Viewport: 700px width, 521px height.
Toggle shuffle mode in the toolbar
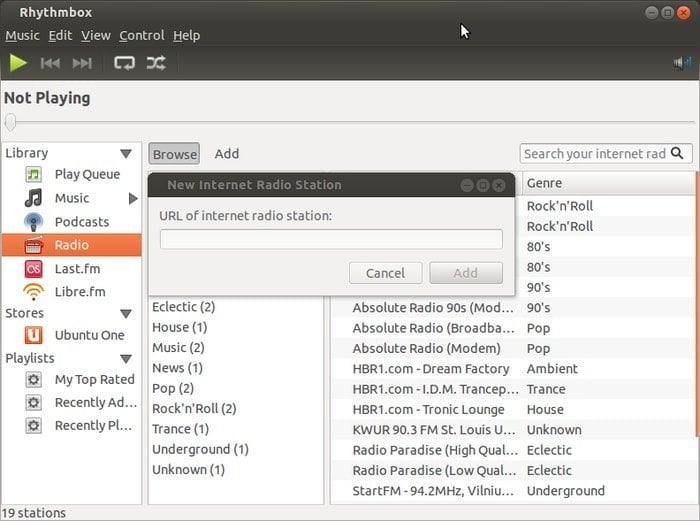(x=156, y=63)
